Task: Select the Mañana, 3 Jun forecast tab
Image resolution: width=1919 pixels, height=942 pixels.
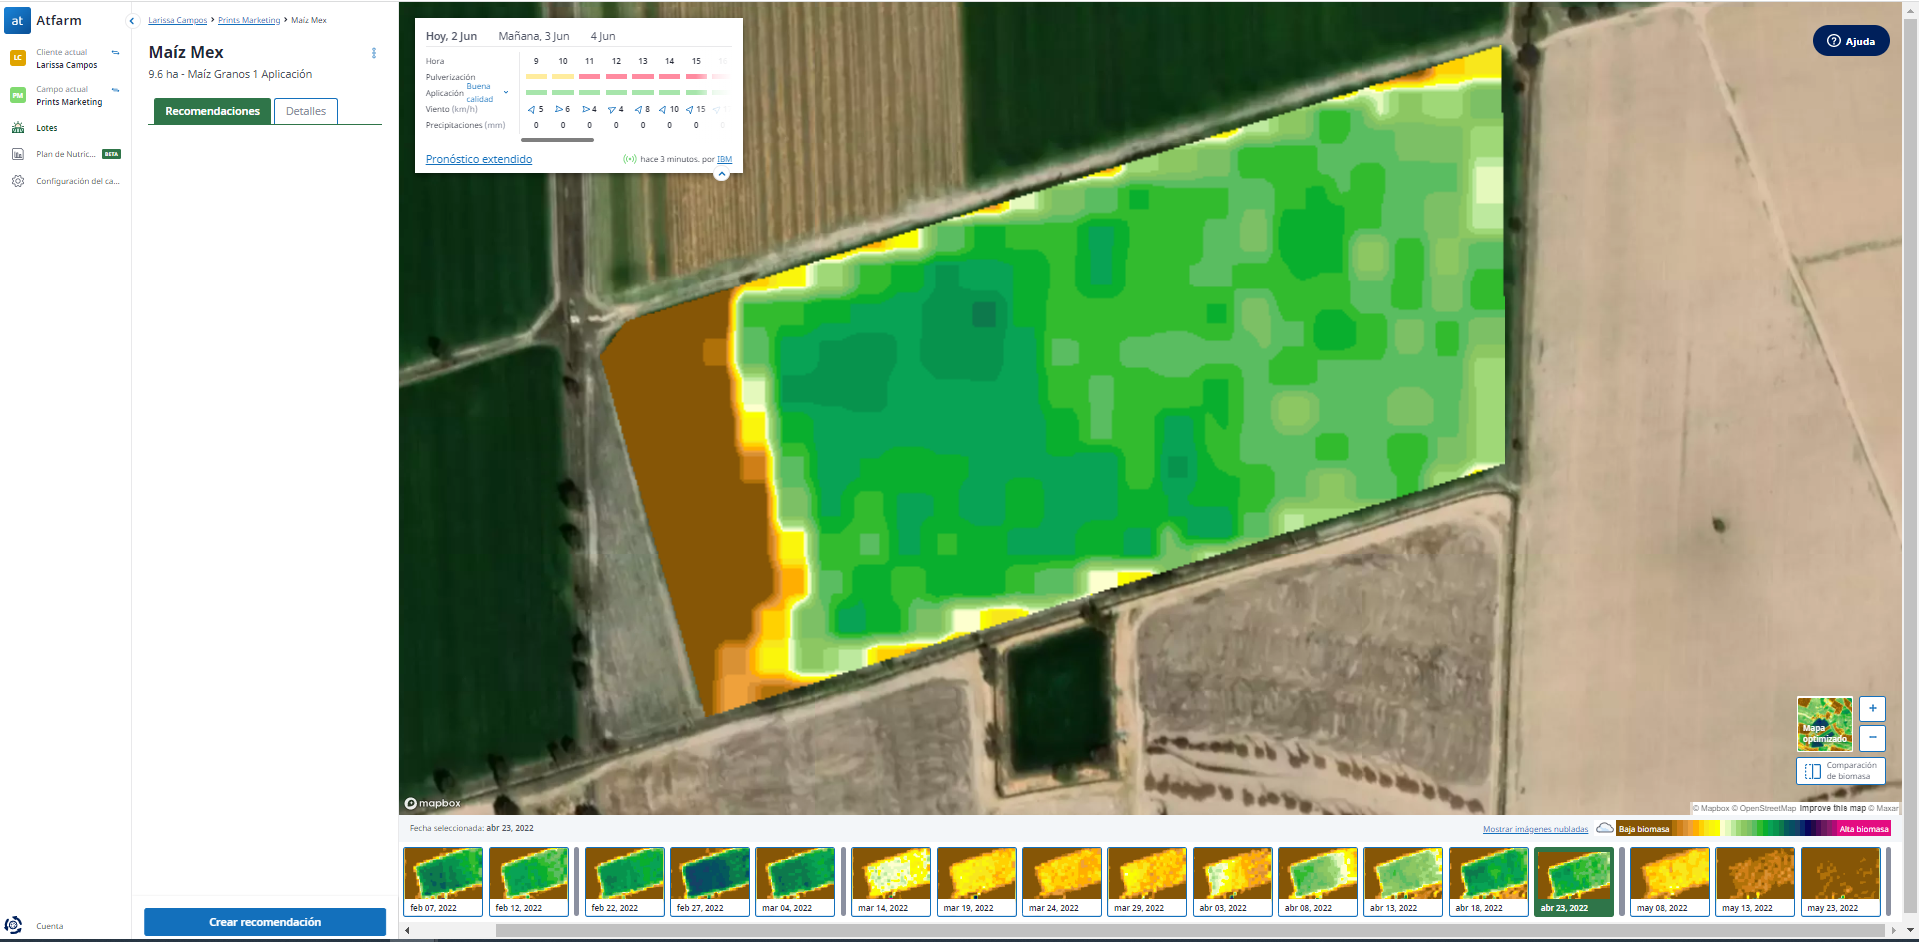Action: [x=534, y=36]
